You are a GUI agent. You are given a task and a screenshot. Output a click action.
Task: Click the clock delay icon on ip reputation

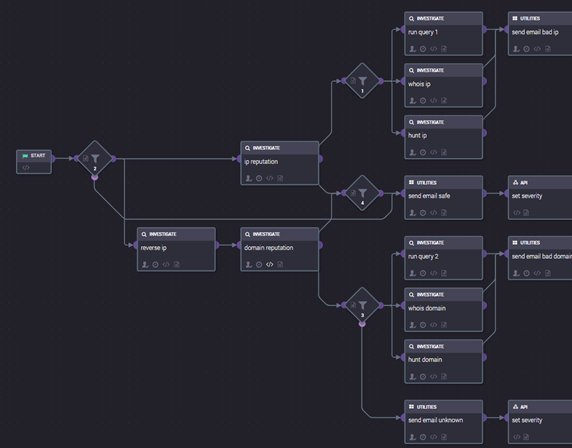259,178
